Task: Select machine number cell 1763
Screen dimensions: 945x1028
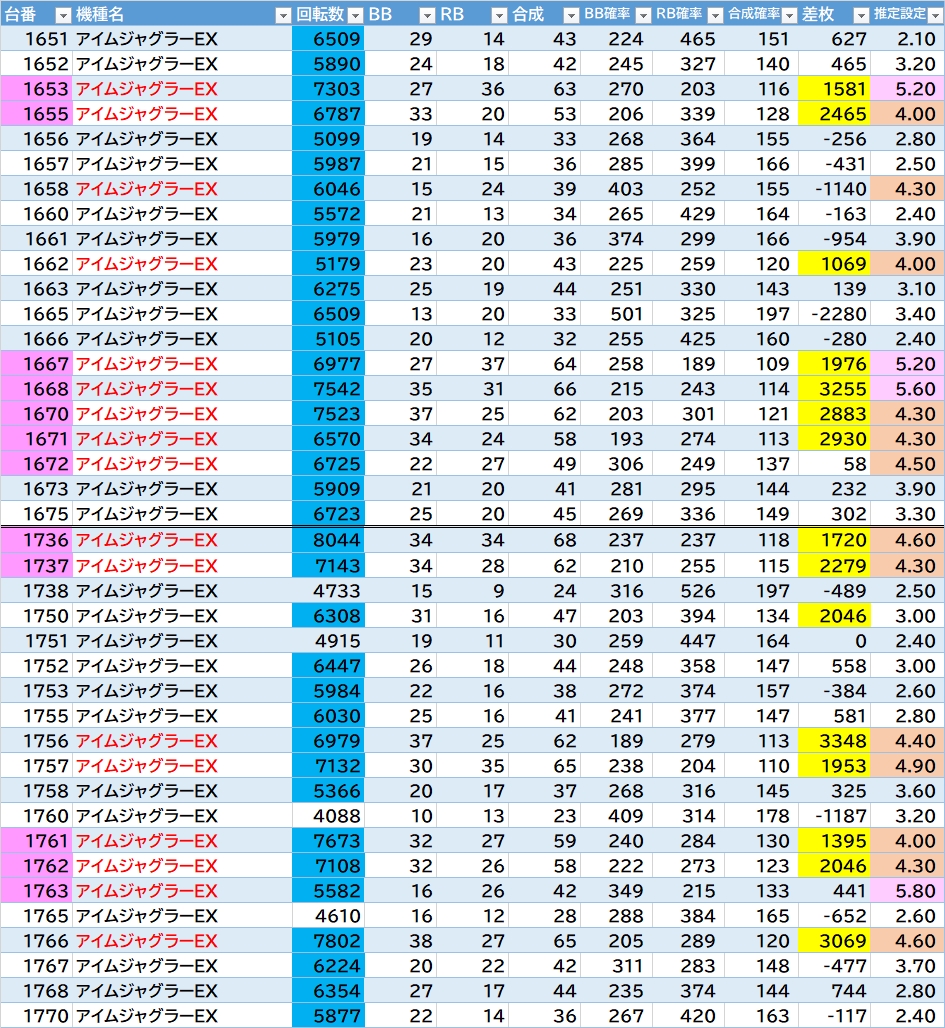Action: [36, 891]
